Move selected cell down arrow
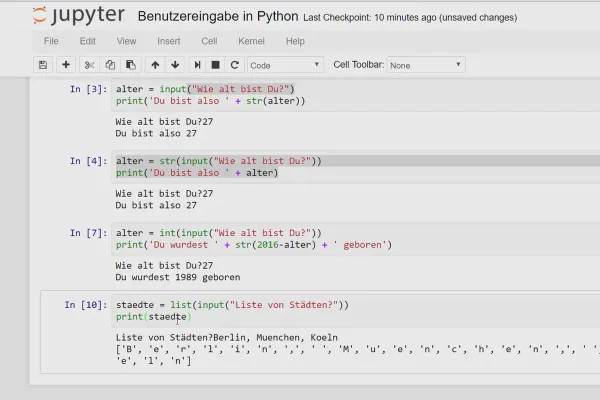The width and height of the screenshot is (600, 400). click(x=175, y=65)
